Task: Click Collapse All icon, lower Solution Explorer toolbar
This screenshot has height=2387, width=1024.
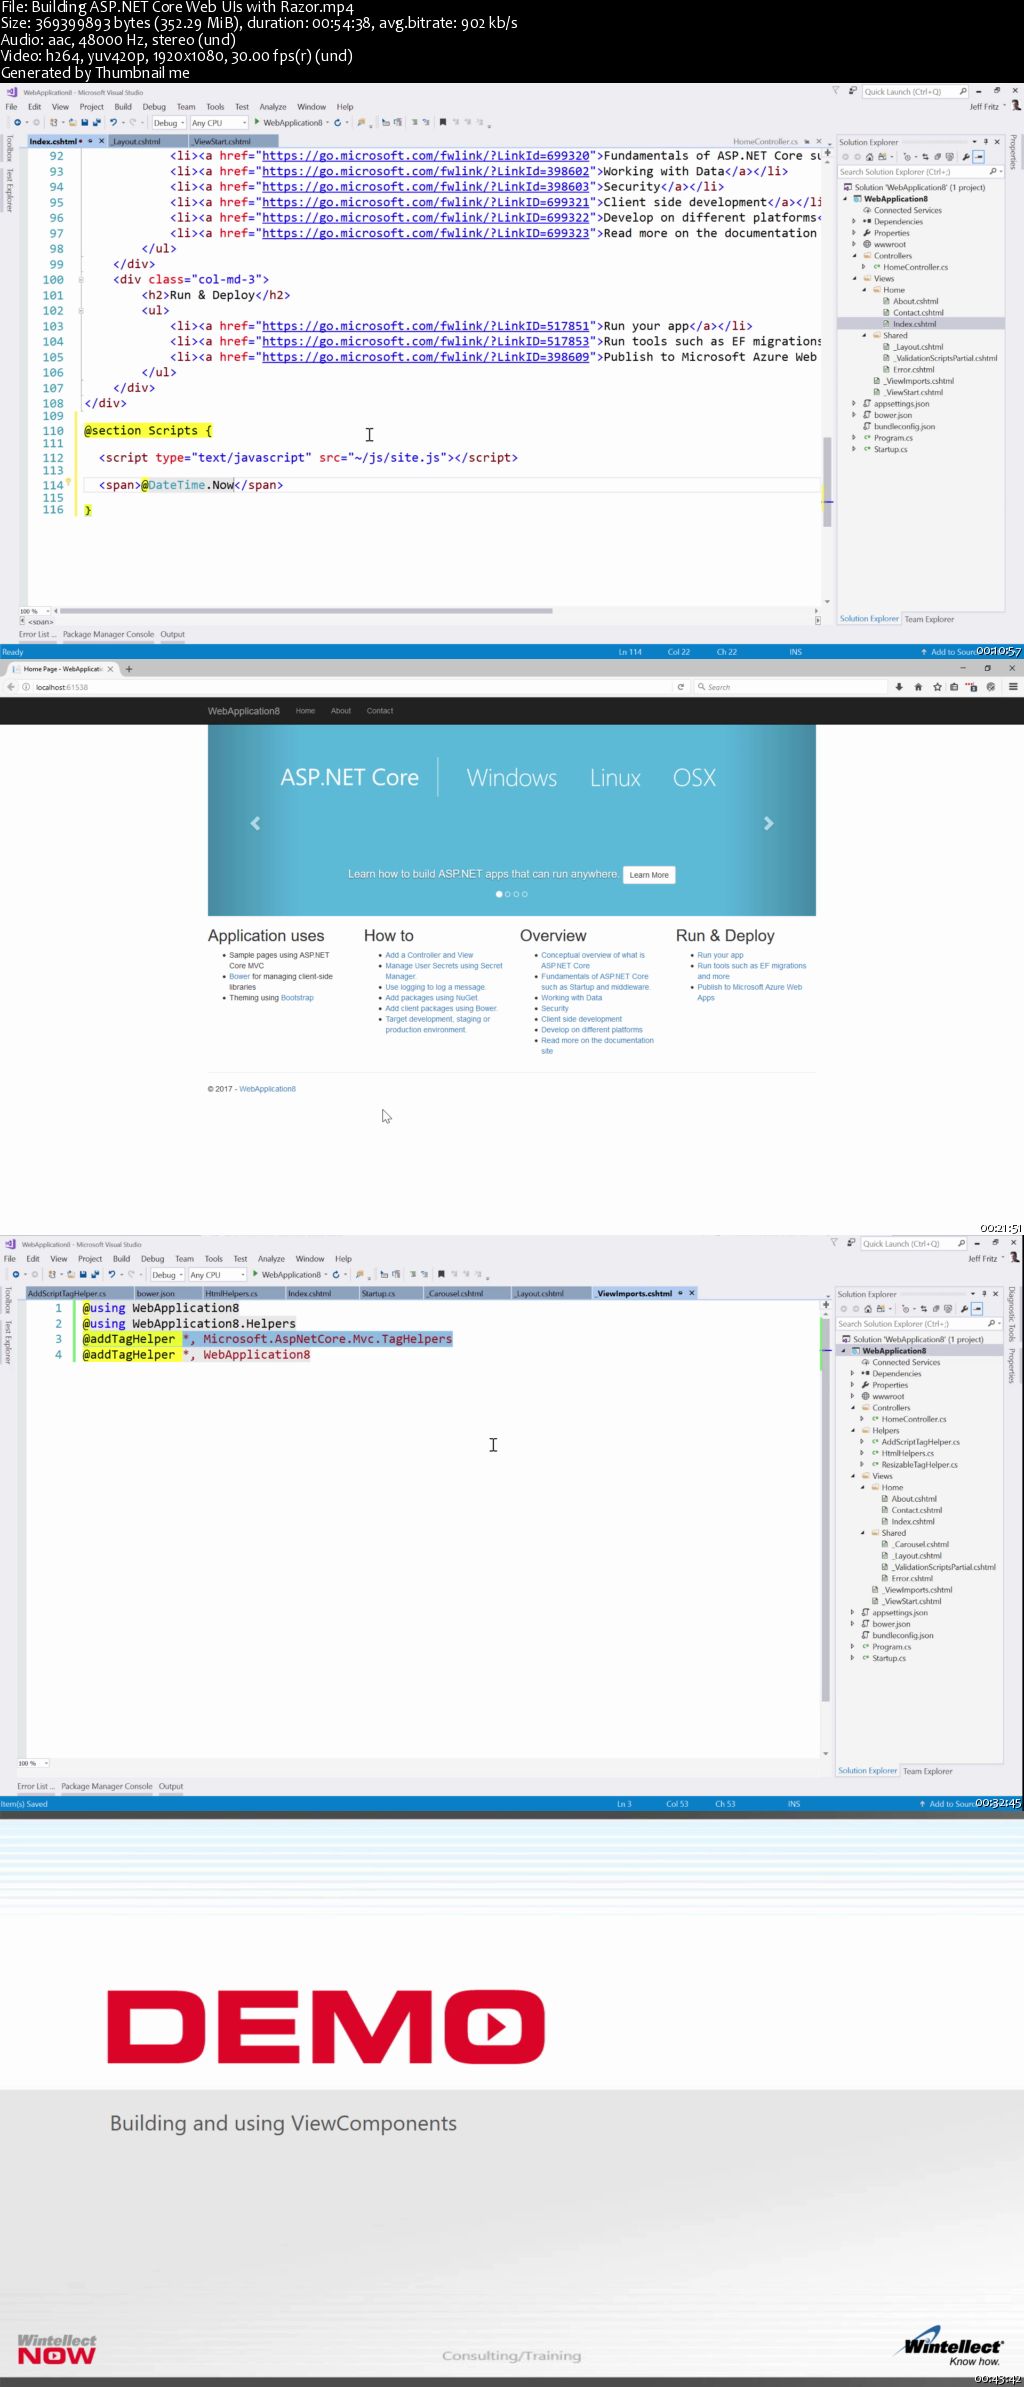Action: pos(936,1308)
